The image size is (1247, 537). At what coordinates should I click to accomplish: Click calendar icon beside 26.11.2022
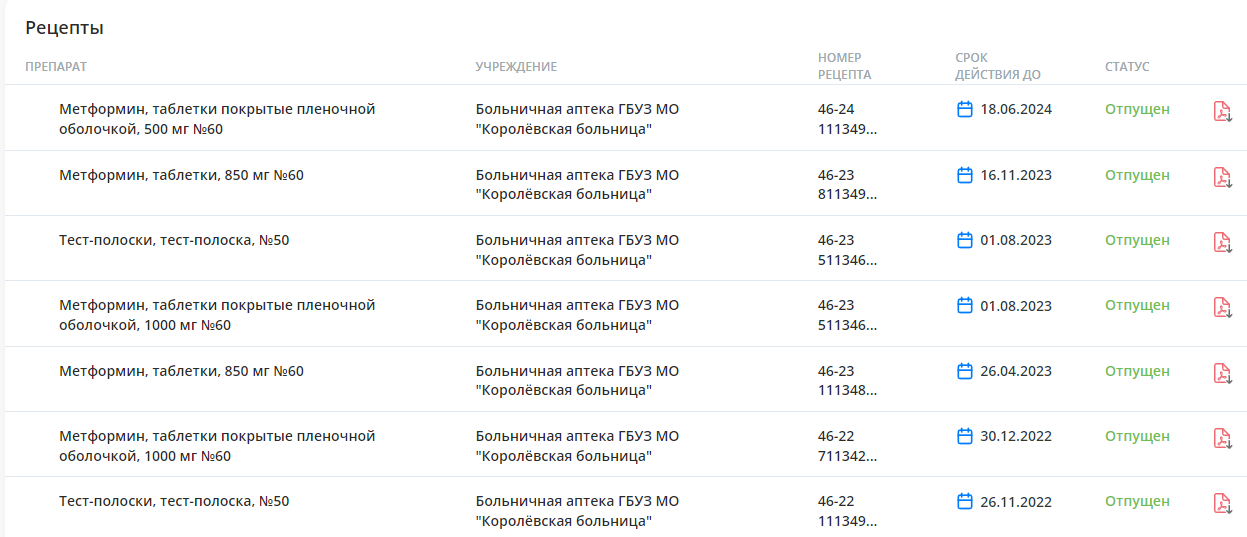click(965, 501)
